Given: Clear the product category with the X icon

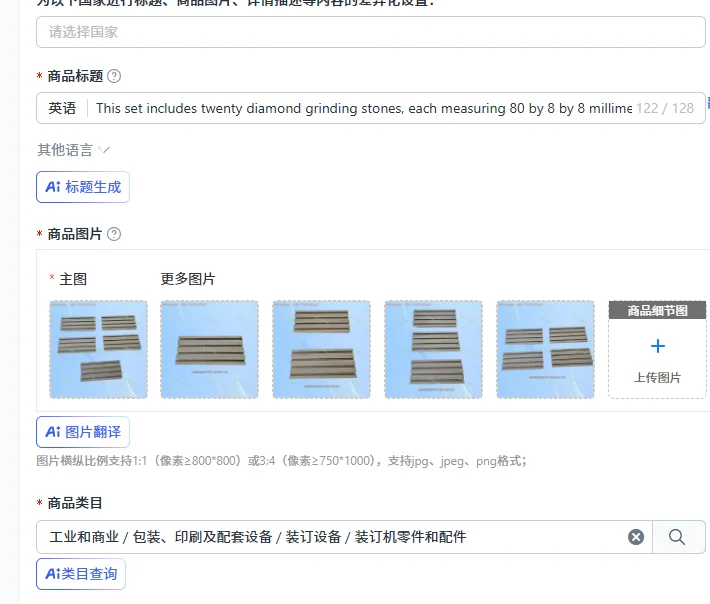Looking at the screenshot, I should pyautogui.click(x=636, y=537).
